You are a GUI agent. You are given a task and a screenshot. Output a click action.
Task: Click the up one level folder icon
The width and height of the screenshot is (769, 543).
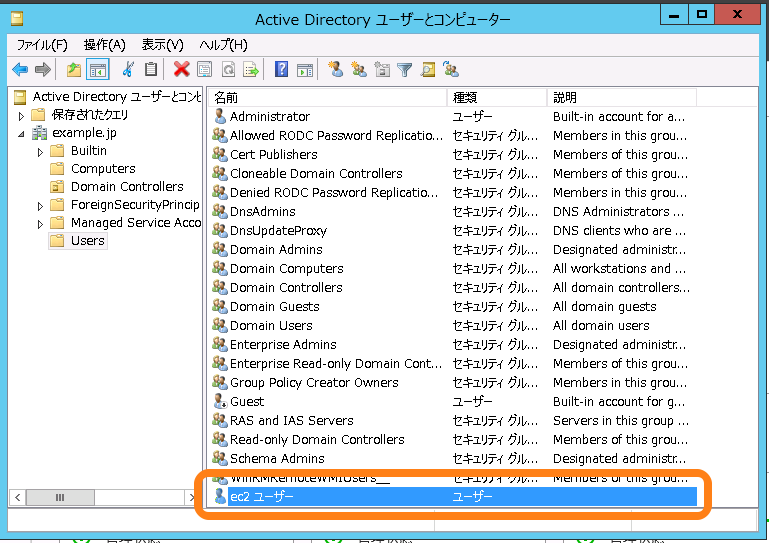click(74, 70)
